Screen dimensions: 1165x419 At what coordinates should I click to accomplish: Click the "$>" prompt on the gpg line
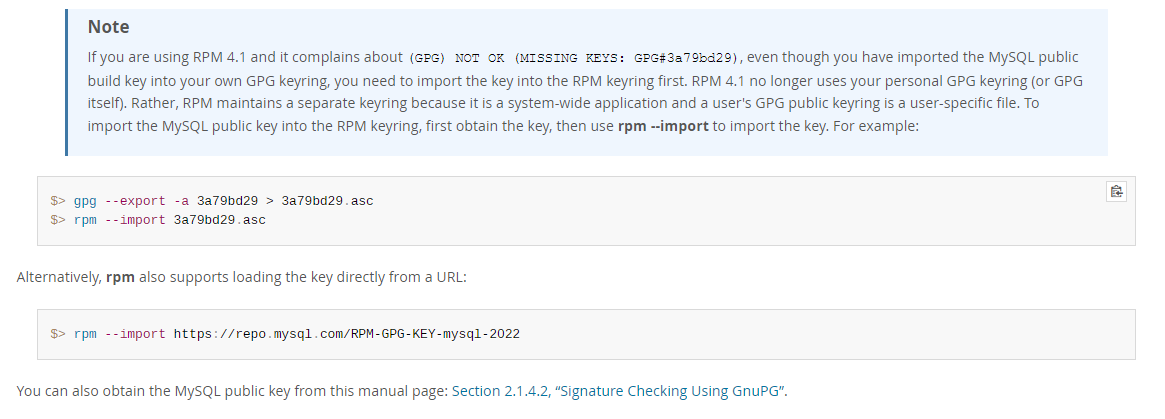[58, 201]
